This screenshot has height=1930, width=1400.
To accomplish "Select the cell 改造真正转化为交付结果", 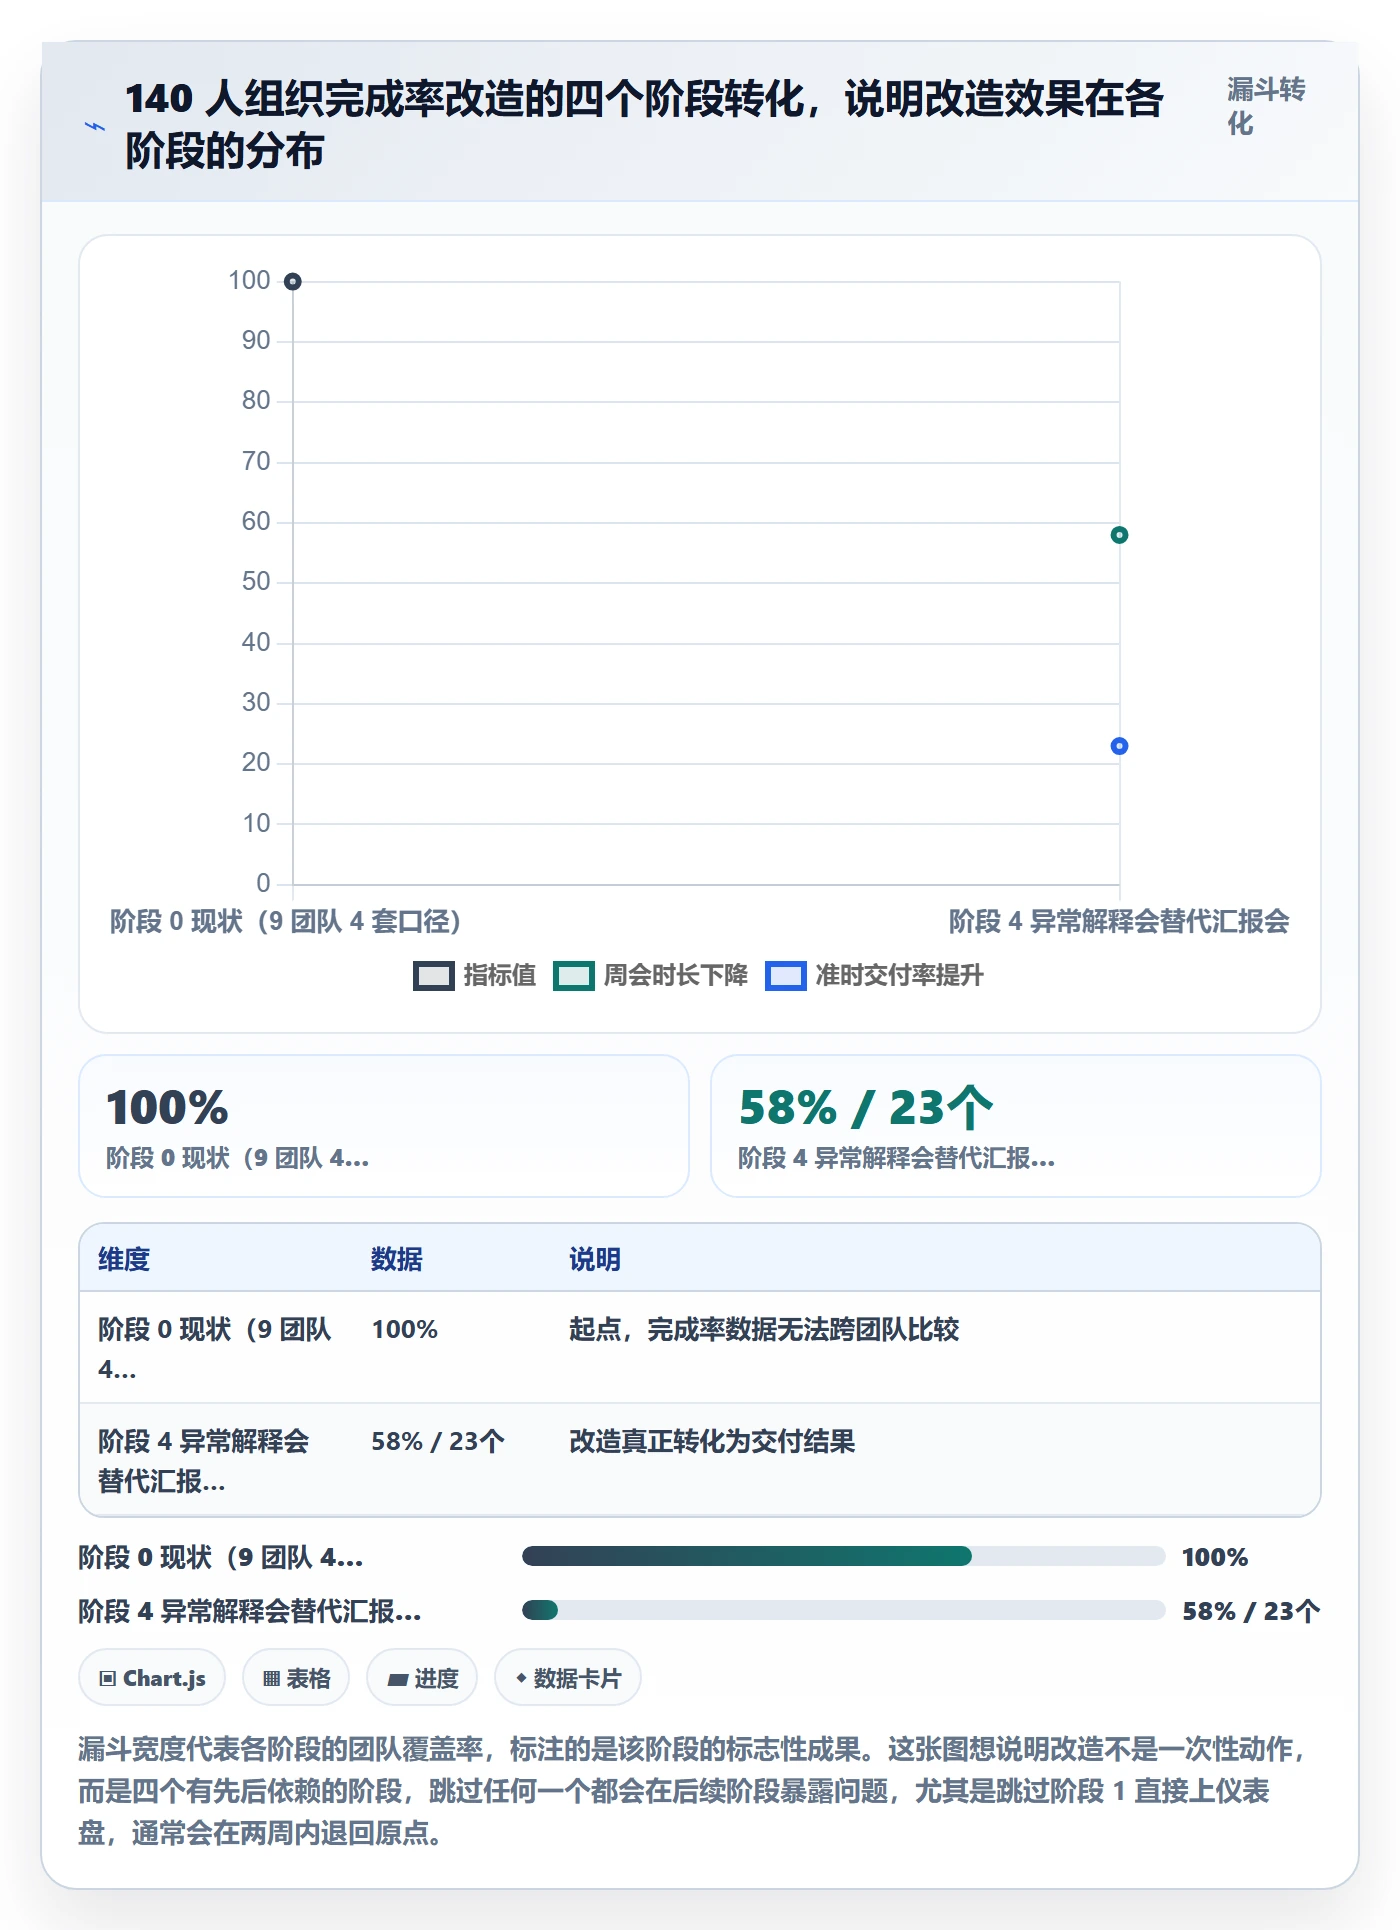I will pos(712,1441).
